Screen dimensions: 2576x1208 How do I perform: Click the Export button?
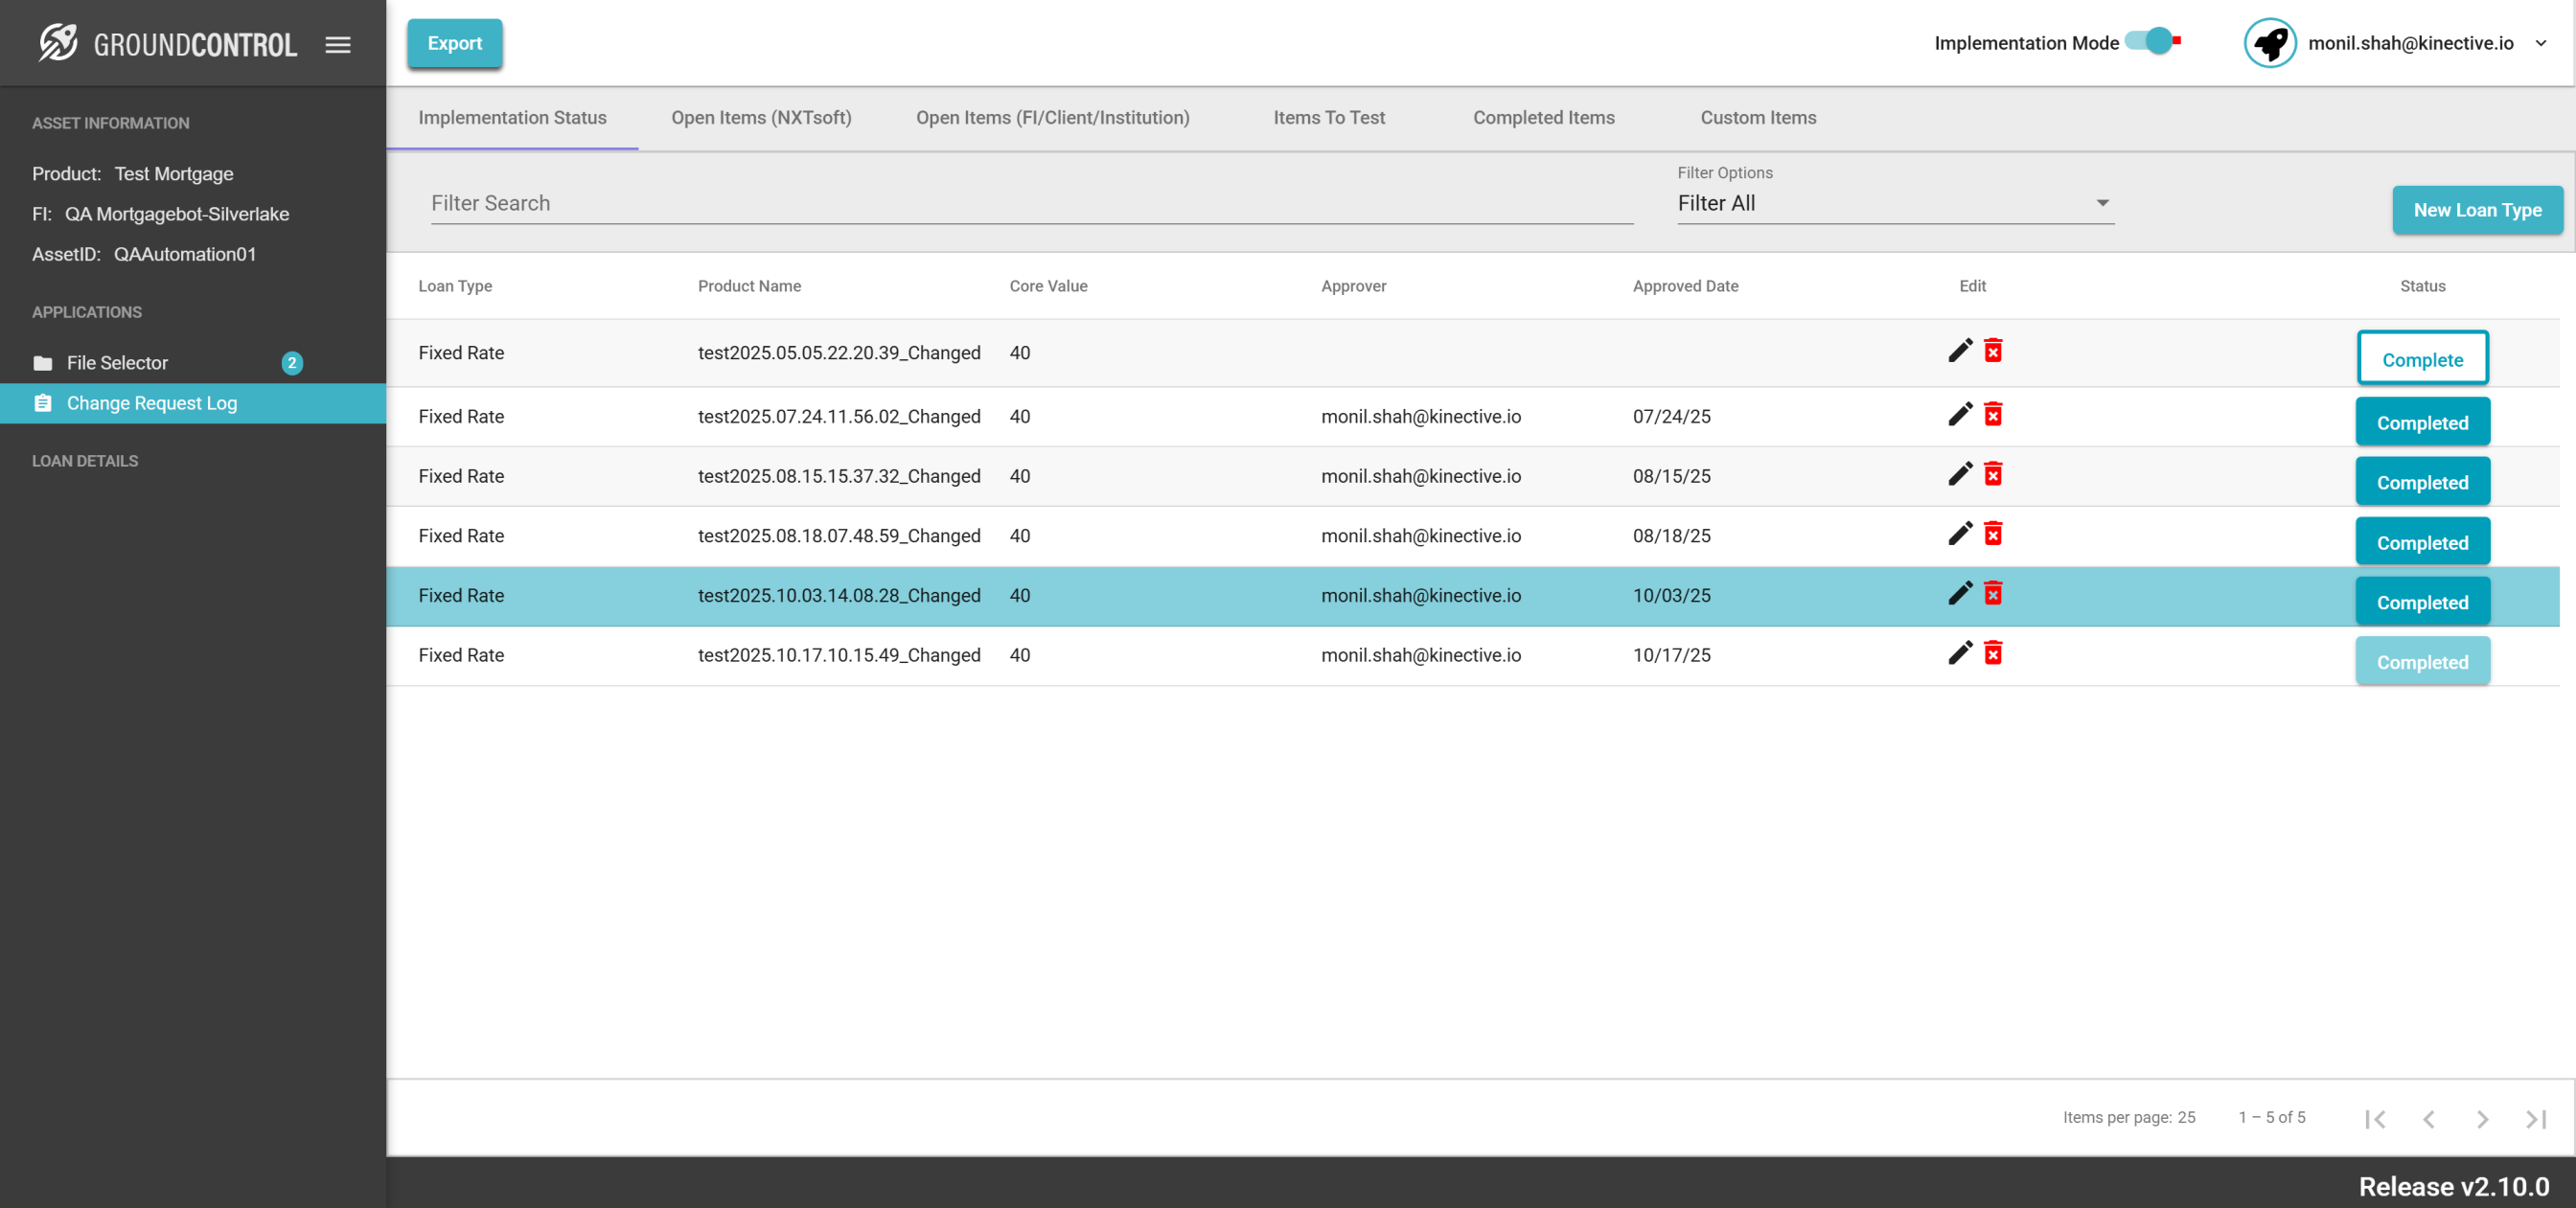[455, 43]
